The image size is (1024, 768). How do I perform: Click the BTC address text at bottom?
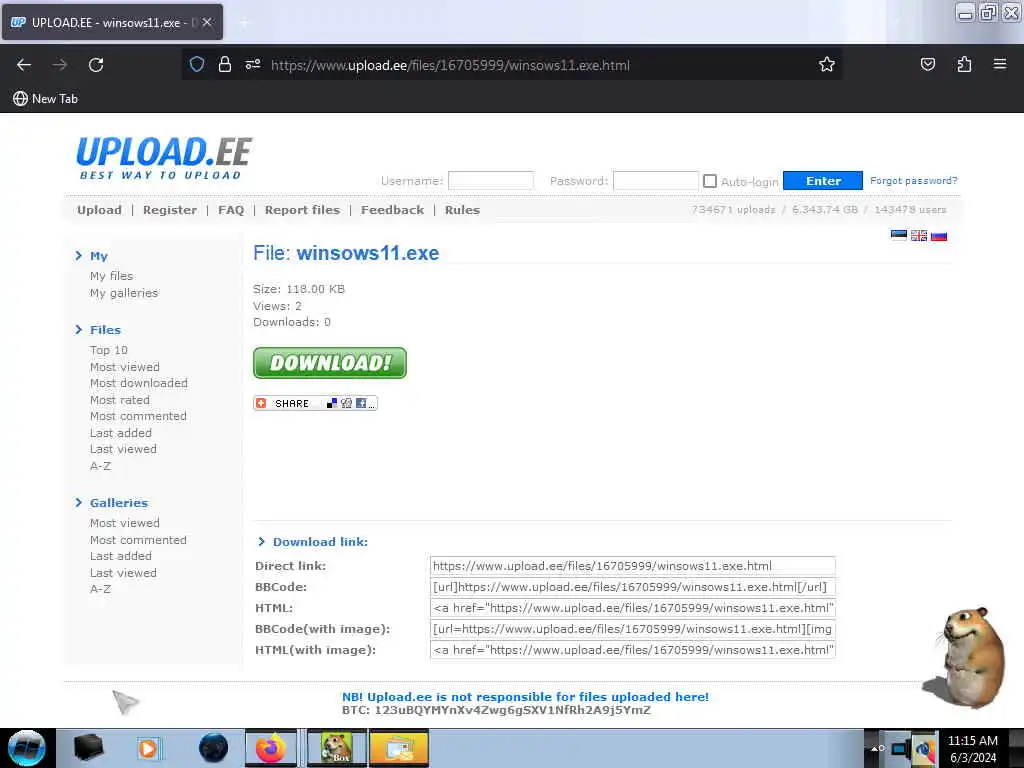496,711
